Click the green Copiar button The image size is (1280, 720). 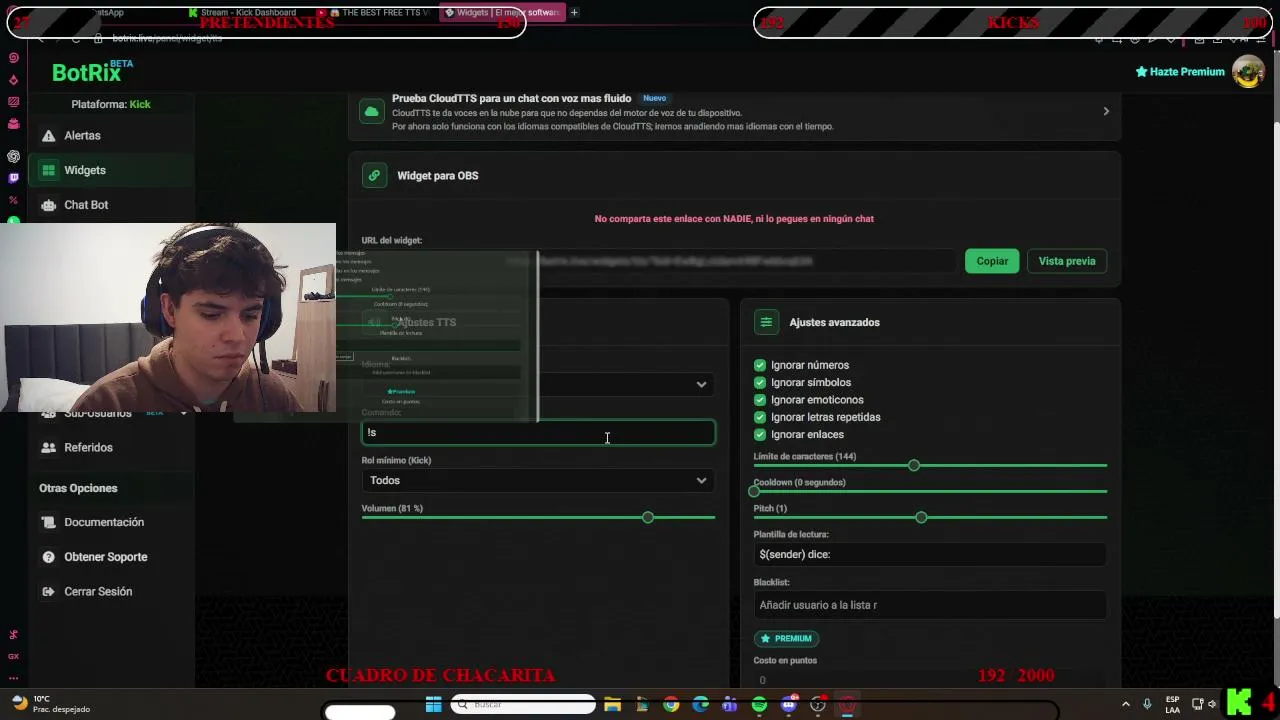click(x=992, y=261)
